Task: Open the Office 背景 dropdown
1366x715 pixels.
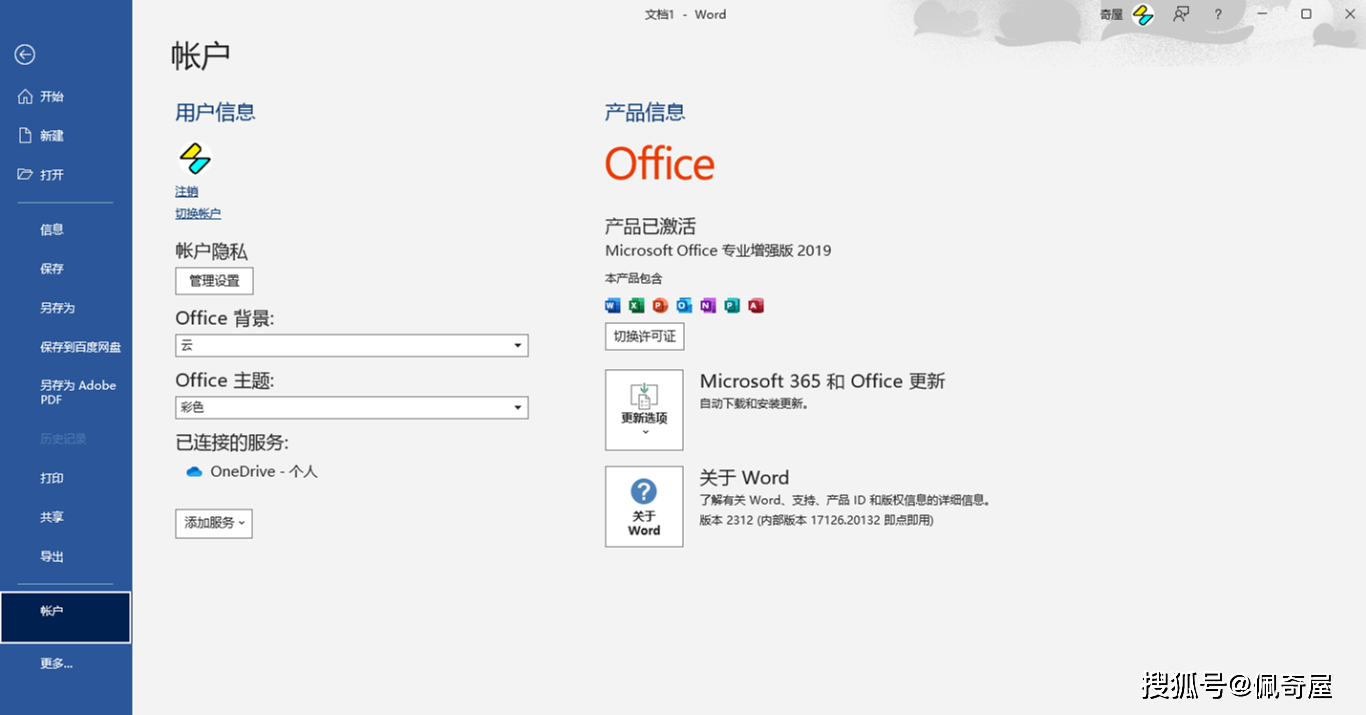Action: point(518,345)
